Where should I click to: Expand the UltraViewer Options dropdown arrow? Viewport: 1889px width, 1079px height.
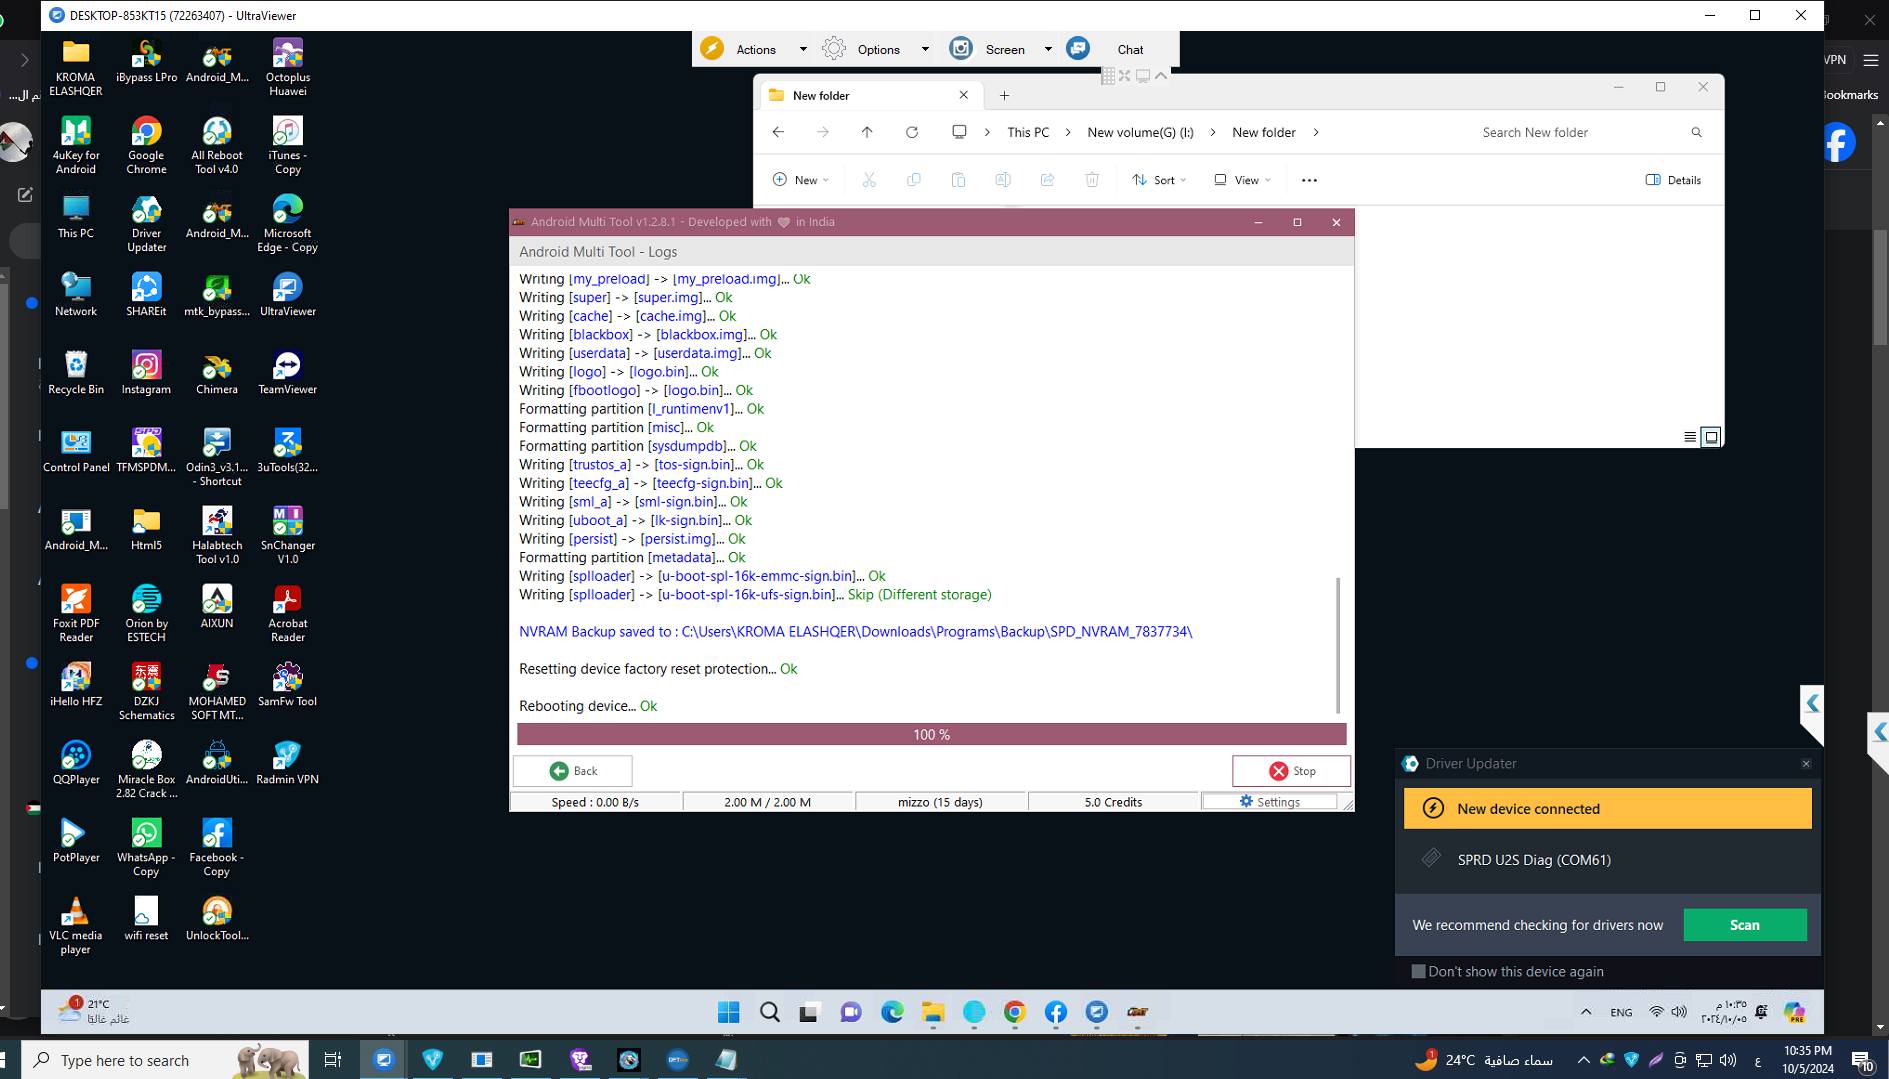(x=925, y=49)
